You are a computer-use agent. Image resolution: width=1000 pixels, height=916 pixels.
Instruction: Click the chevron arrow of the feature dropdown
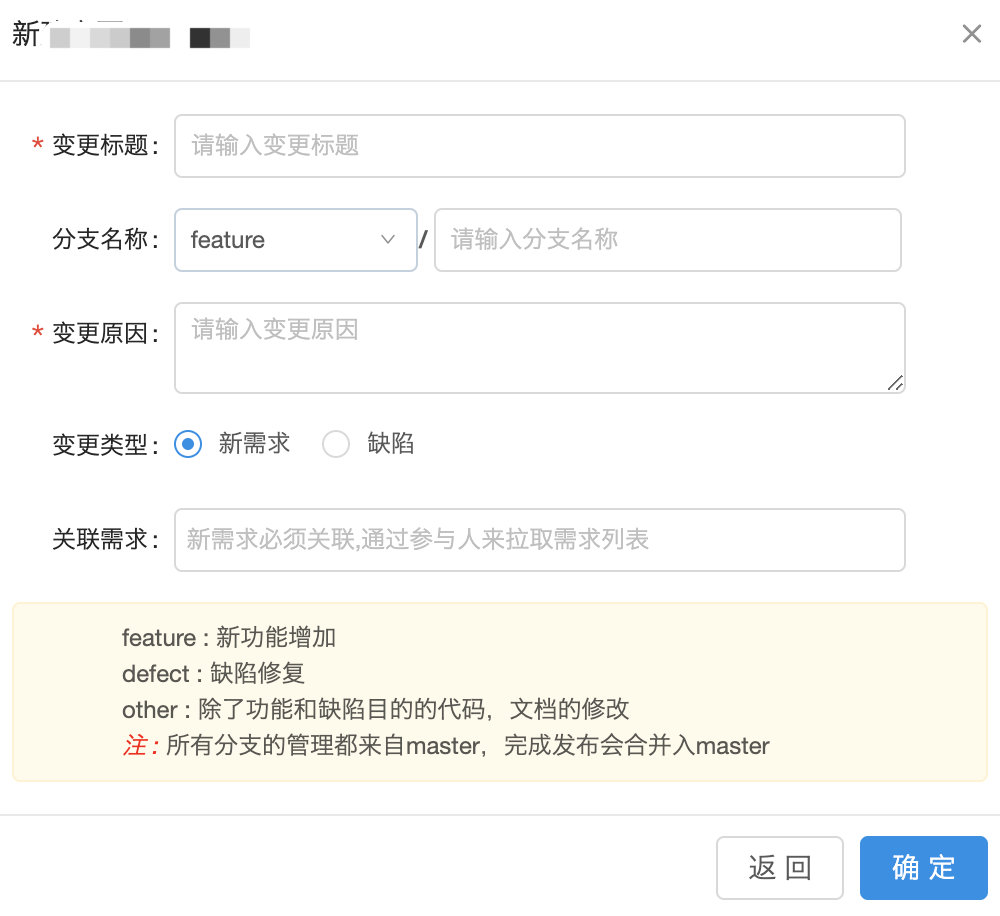click(389, 240)
